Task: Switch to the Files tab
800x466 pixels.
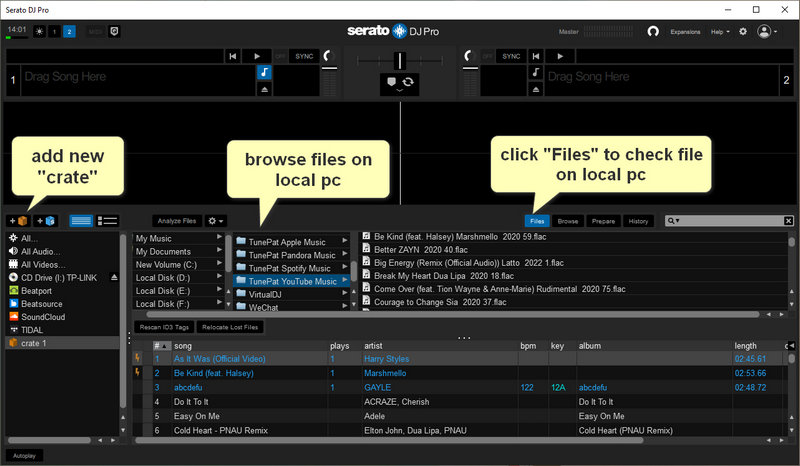Action: point(537,221)
